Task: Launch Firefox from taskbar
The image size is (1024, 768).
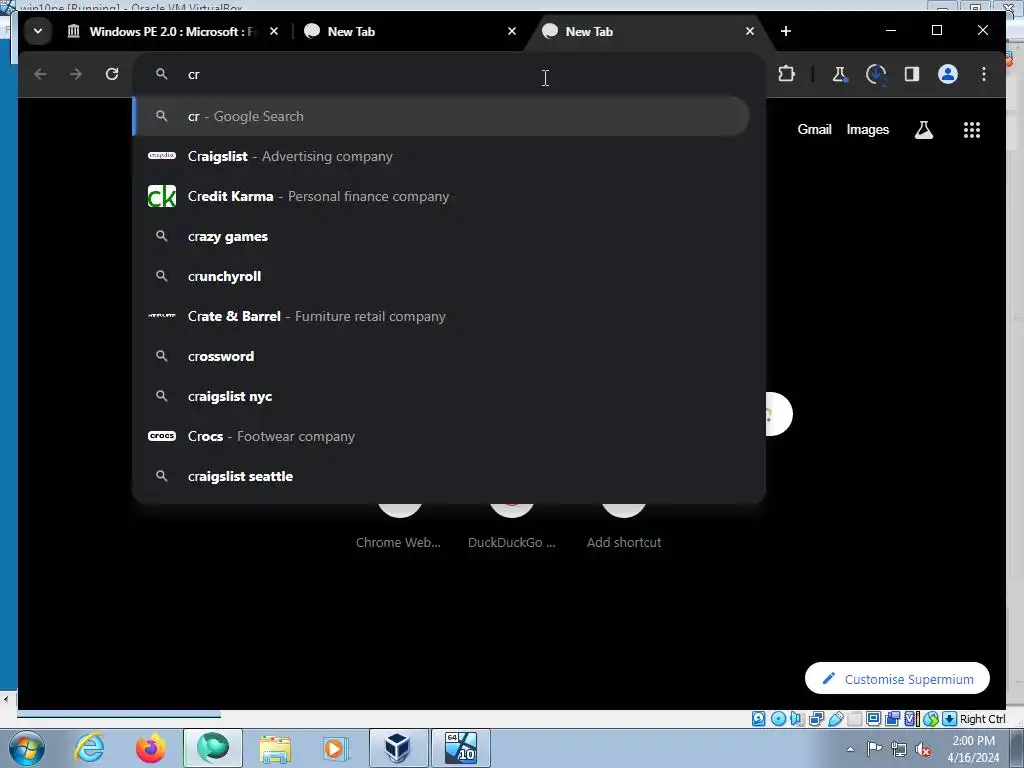Action: 150,748
